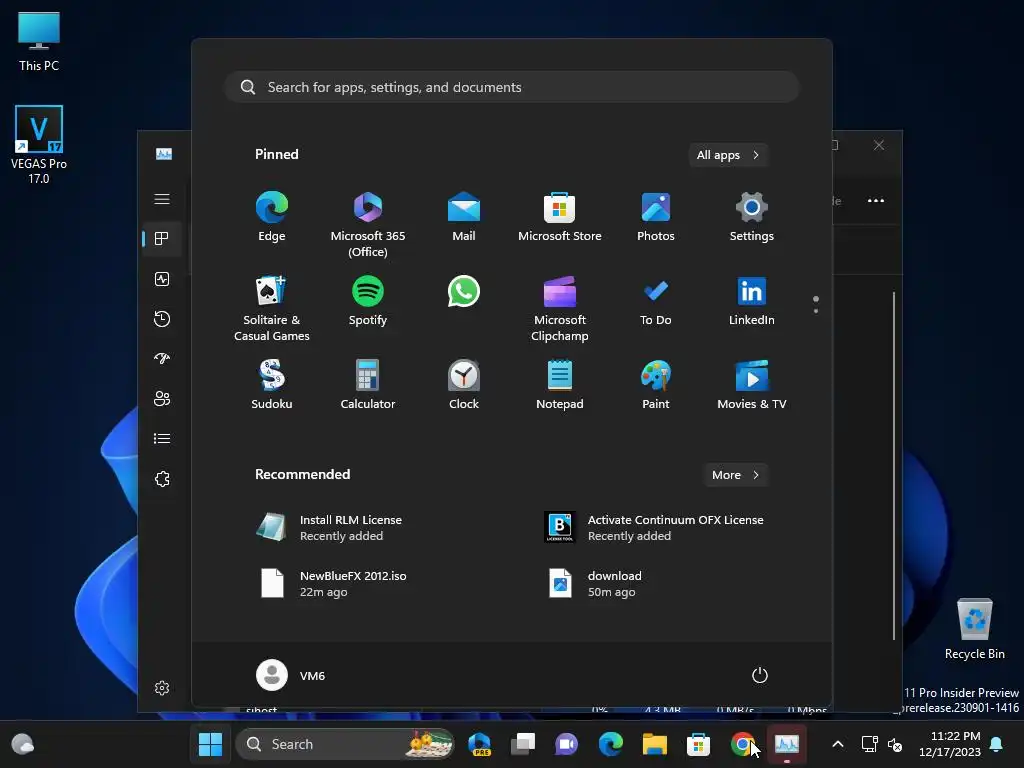Image resolution: width=1024 pixels, height=768 pixels.
Task: Switch to Performance tab in Task Manager
Action: (x=162, y=279)
